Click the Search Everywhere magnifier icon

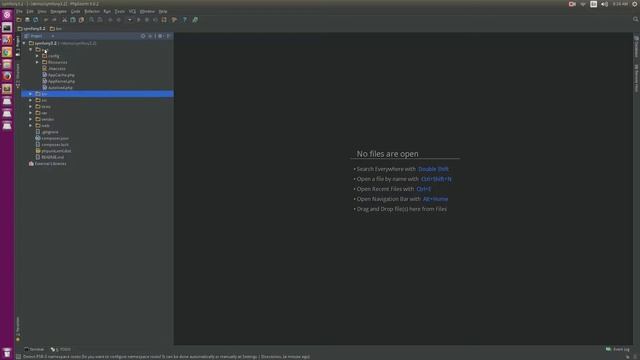coord(635,19)
